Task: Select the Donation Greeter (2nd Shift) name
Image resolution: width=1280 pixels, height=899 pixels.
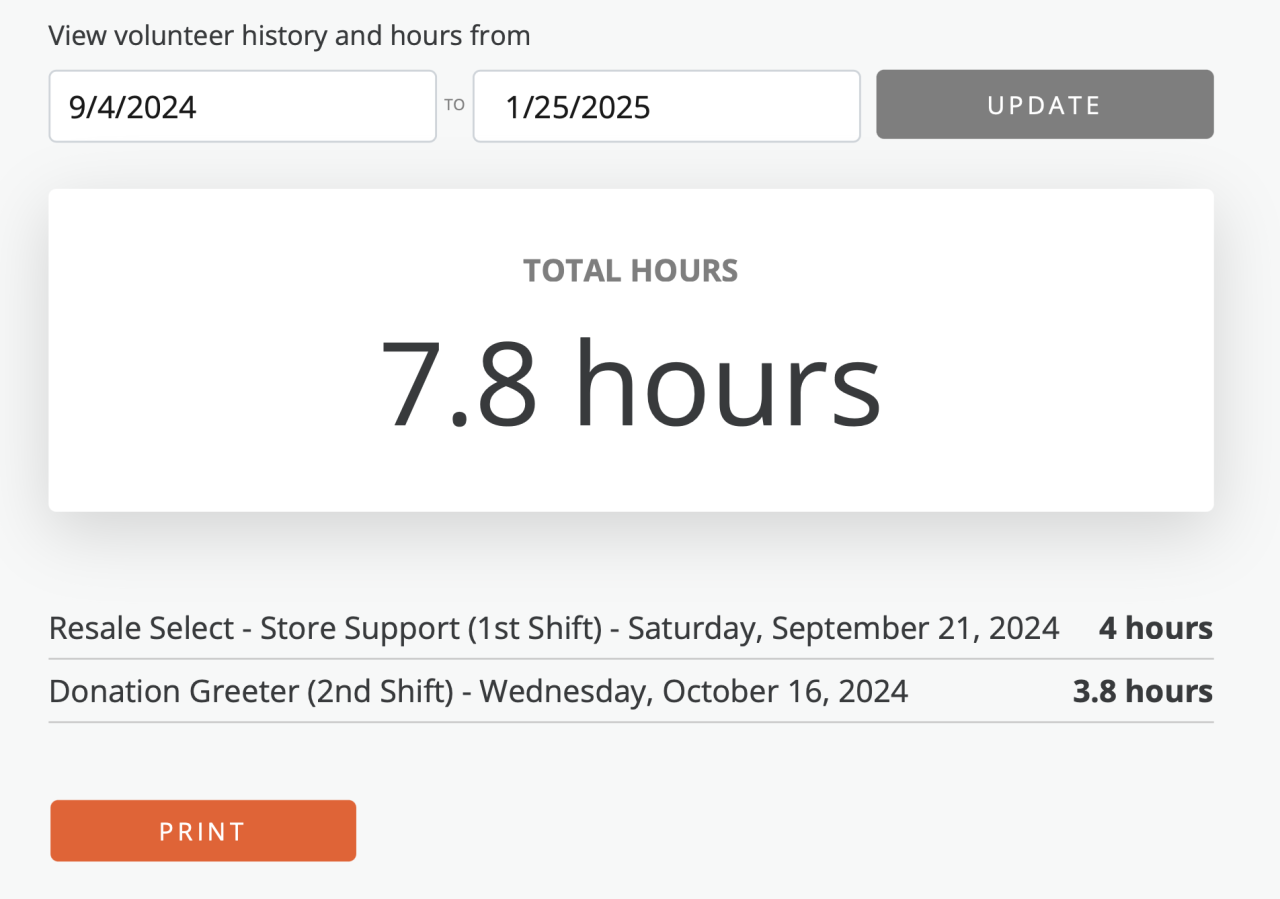Action: click(x=251, y=691)
